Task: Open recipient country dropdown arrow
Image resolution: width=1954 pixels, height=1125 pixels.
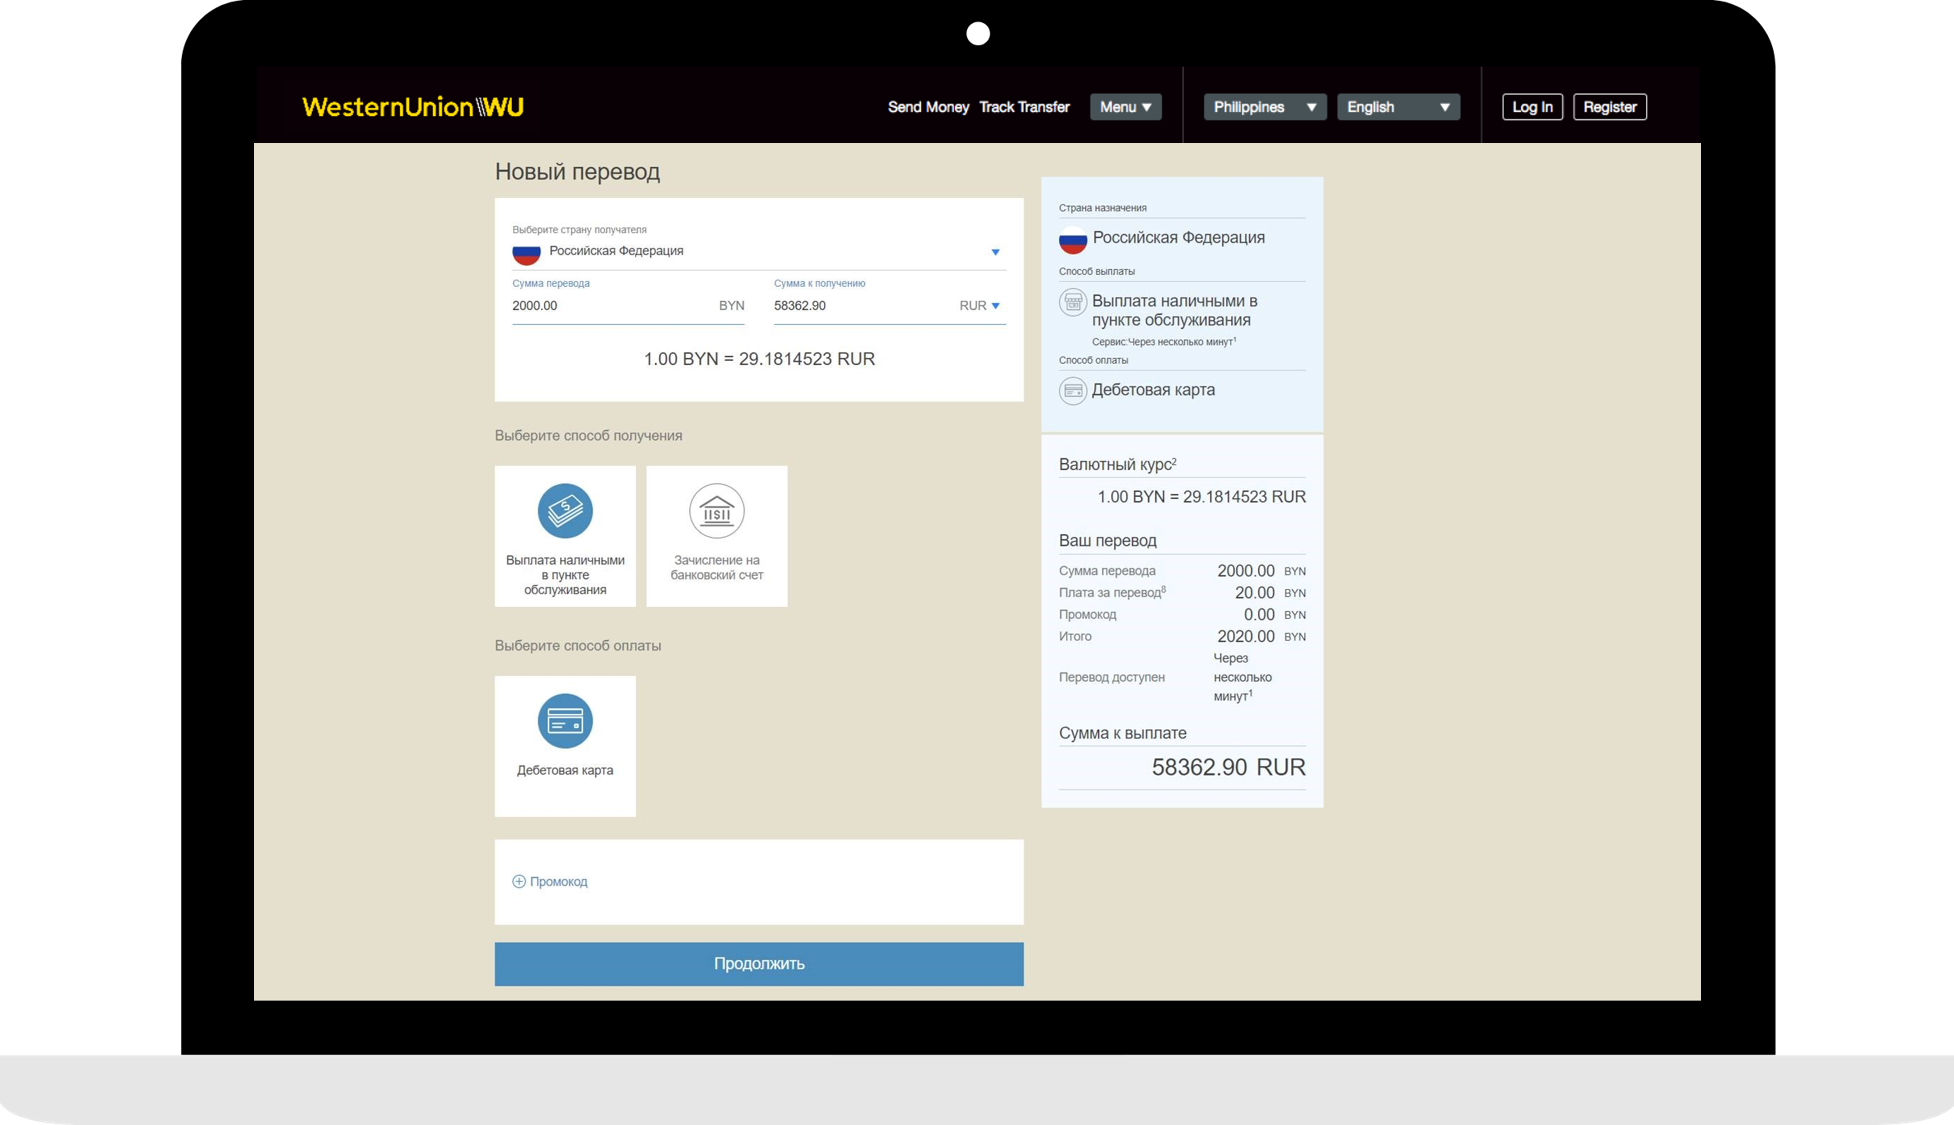Action: click(995, 252)
